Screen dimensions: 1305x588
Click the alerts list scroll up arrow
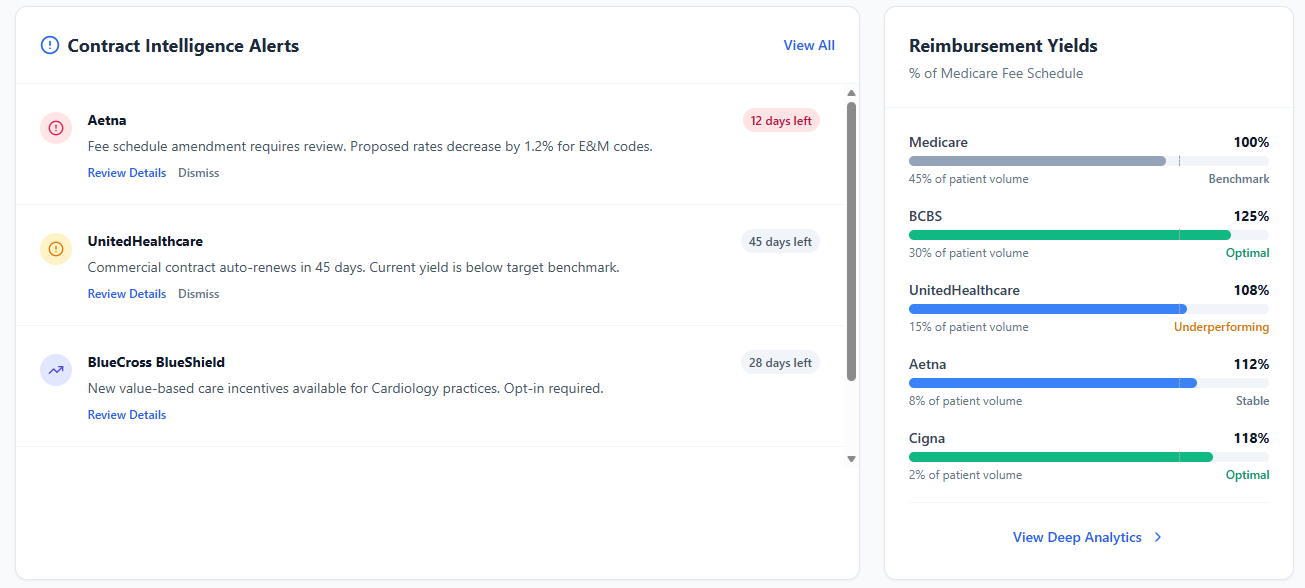851,93
